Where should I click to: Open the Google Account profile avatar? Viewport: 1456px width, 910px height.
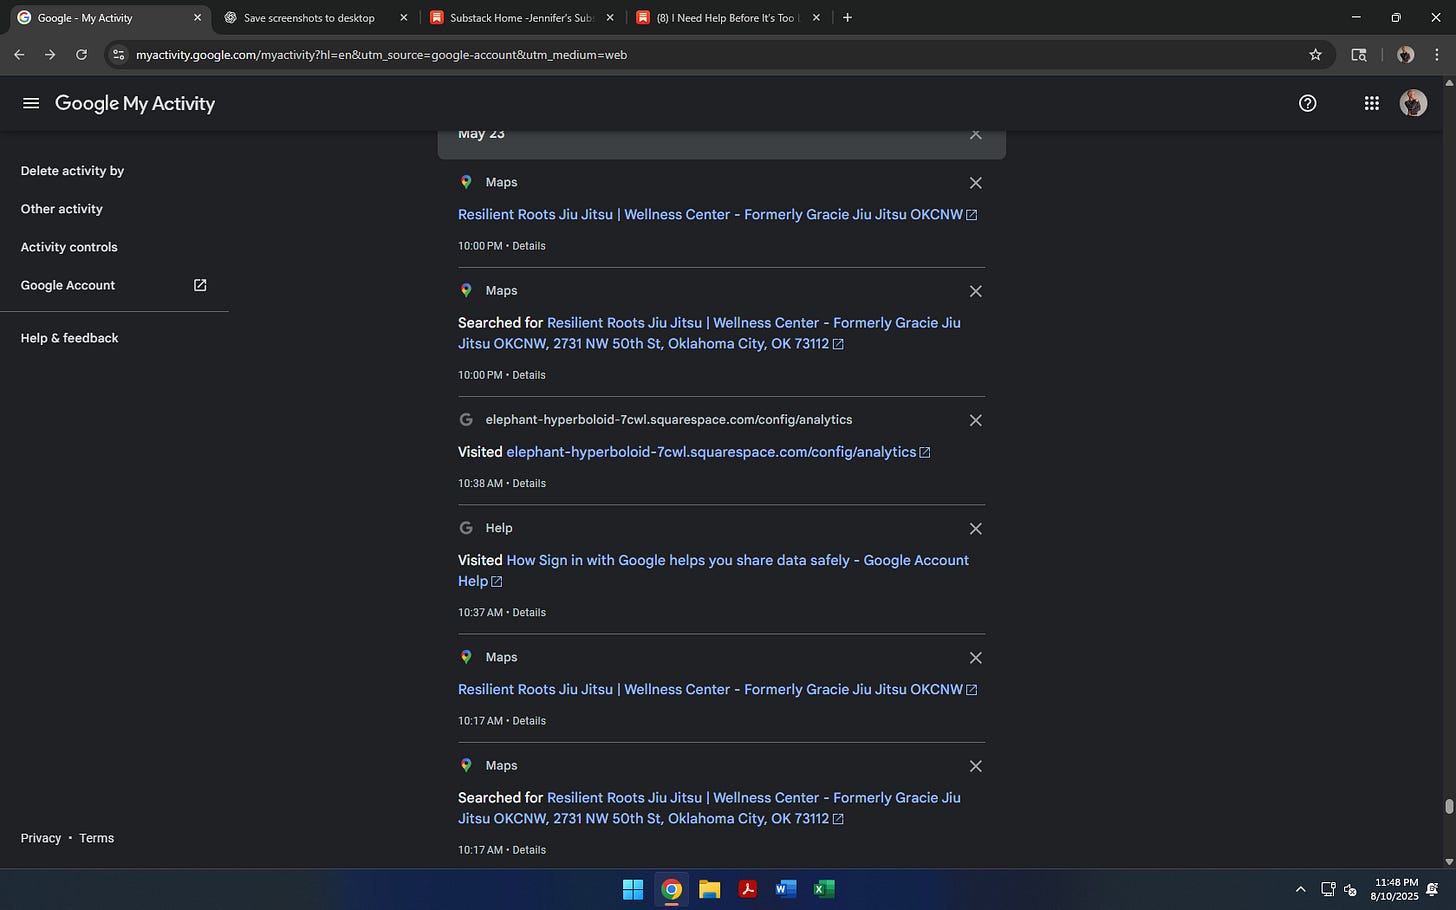pos(1413,103)
